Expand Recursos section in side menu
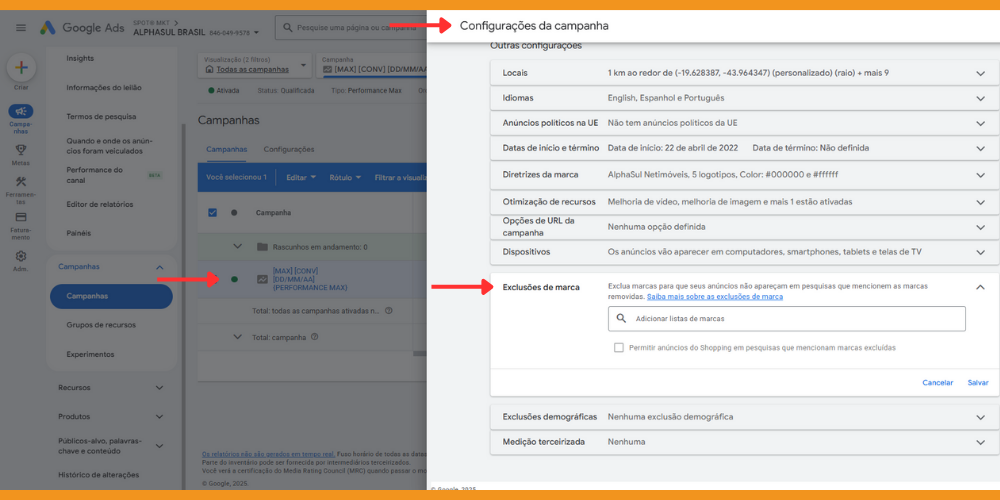The height and width of the screenshot is (500, 1000). [159, 387]
